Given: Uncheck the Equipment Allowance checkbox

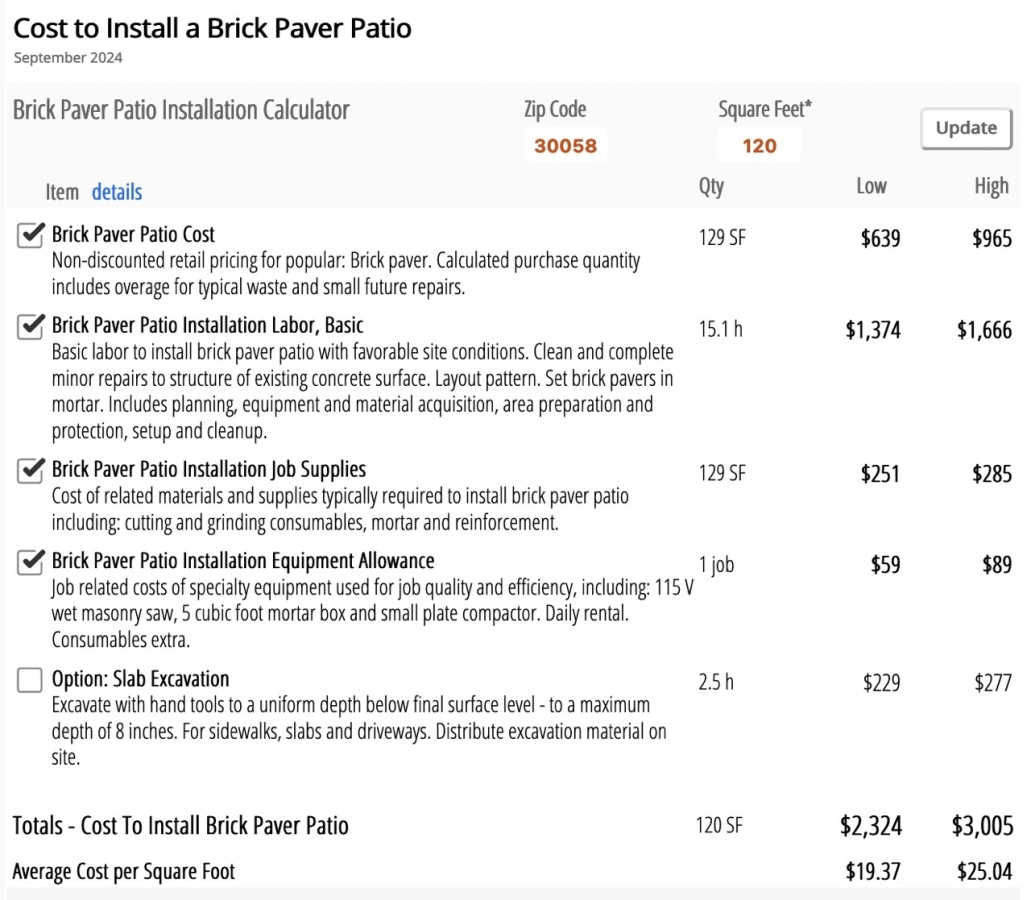Looking at the screenshot, I should pyautogui.click(x=31, y=562).
